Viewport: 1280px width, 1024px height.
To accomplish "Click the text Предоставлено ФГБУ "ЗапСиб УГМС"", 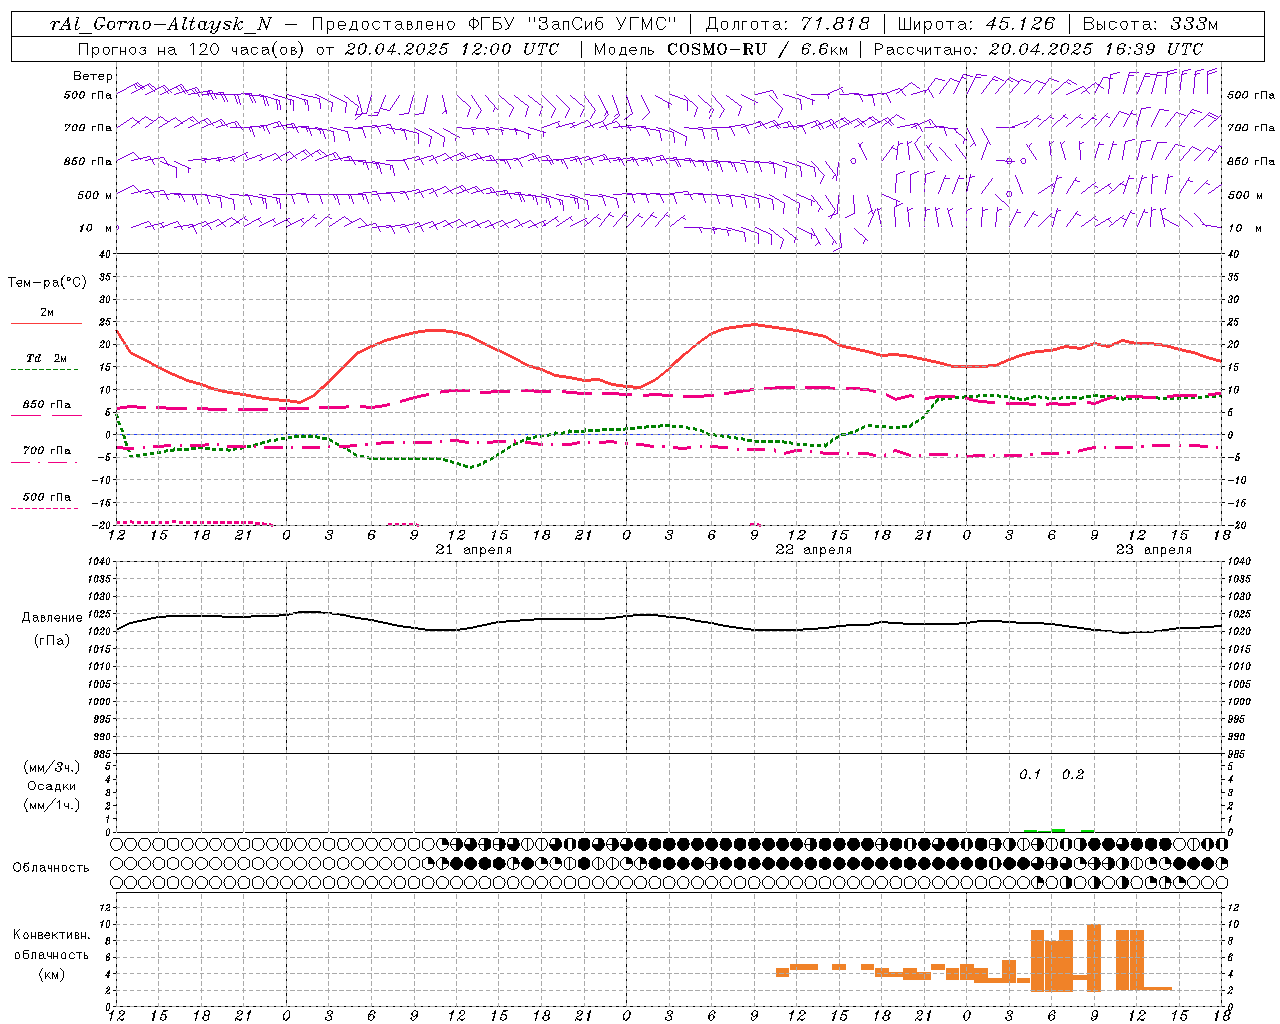I will (494, 25).
